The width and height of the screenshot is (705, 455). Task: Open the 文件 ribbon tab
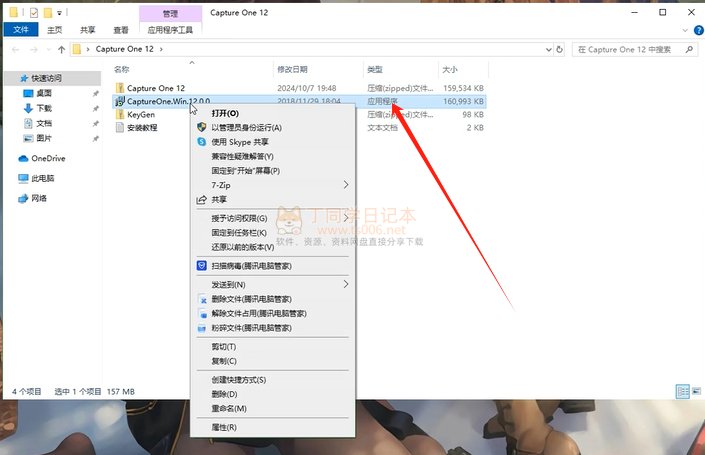21,30
